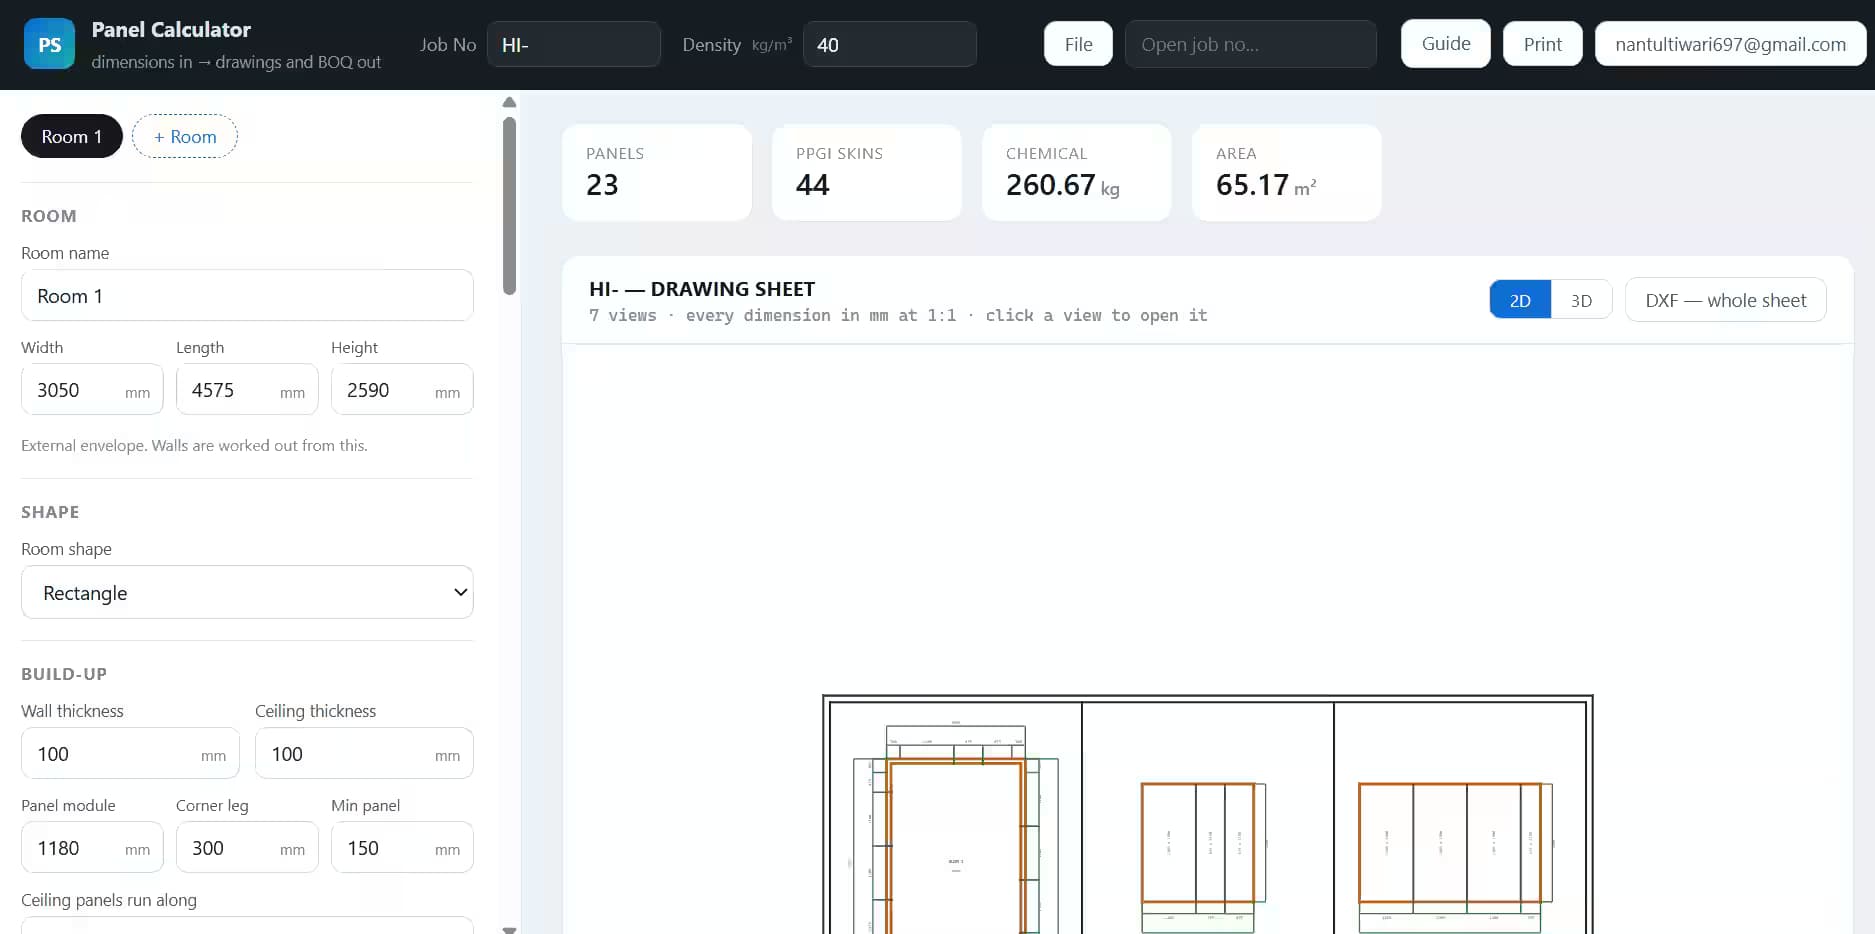This screenshot has width=1875, height=934.
Task: Edit the Ceiling thickness field
Action: pyautogui.click(x=364, y=753)
